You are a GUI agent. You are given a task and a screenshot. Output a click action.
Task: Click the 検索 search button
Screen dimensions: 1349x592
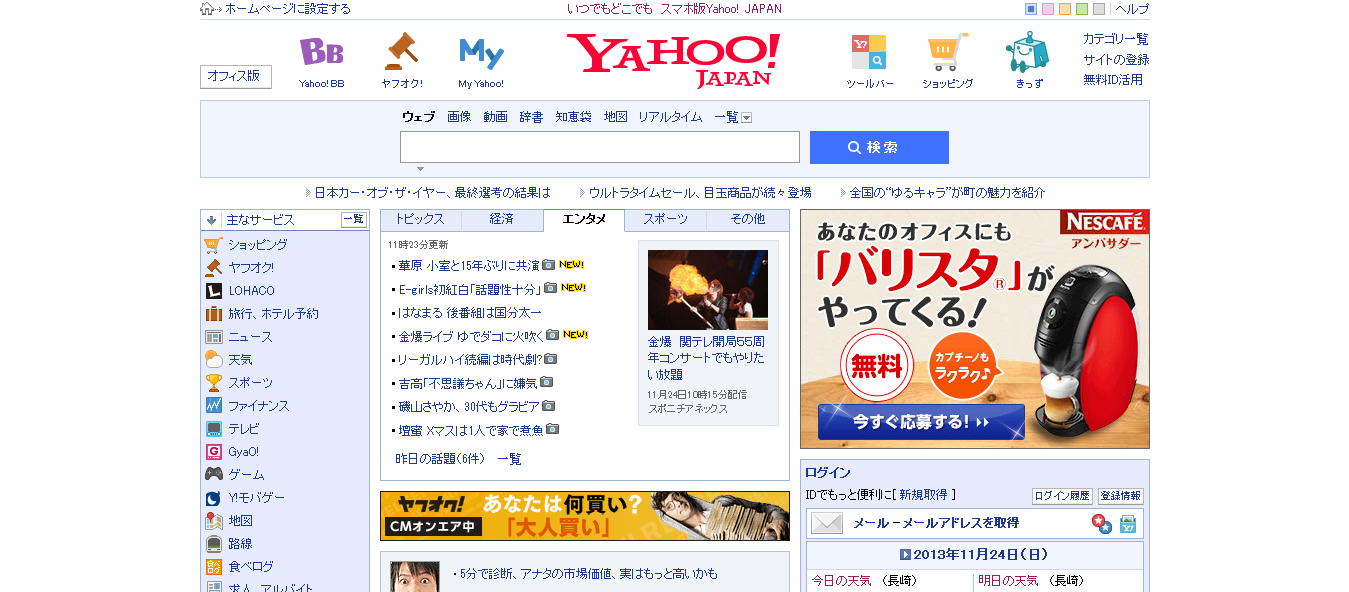click(879, 147)
